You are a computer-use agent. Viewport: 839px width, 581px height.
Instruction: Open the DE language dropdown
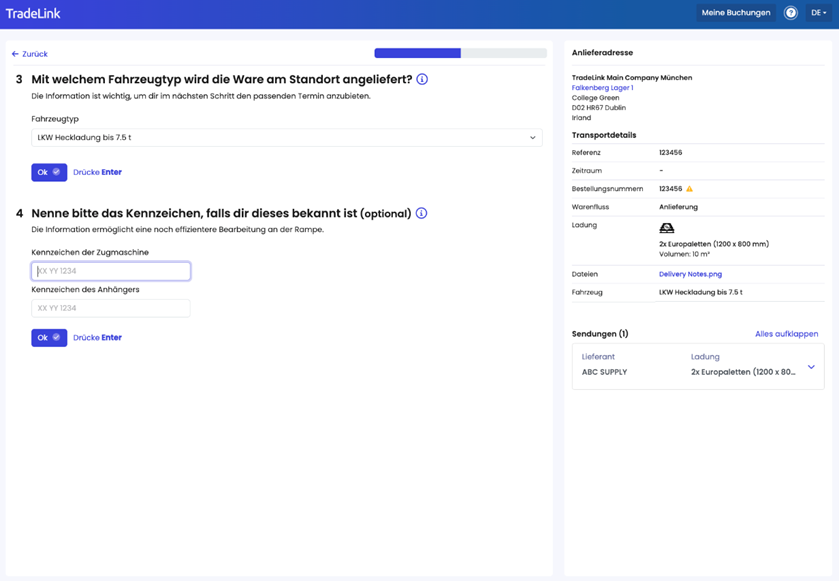[818, 13]
